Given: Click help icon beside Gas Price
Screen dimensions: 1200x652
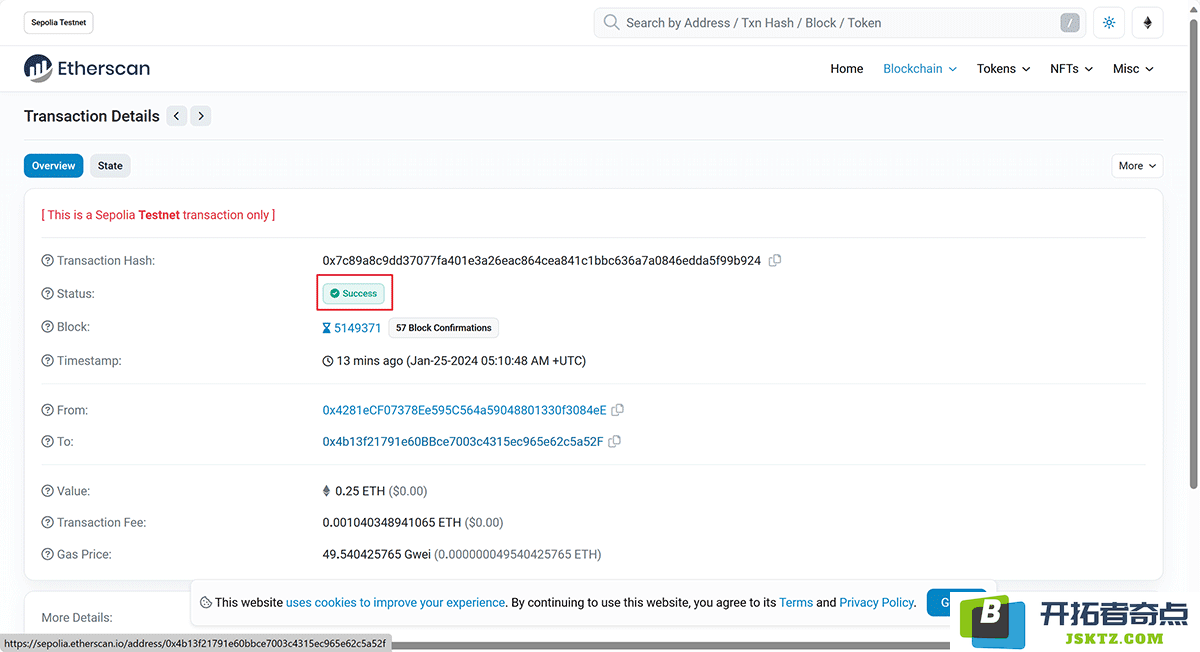Looking at the screenshot, I should pyautogui.click(x=47, y=554).
